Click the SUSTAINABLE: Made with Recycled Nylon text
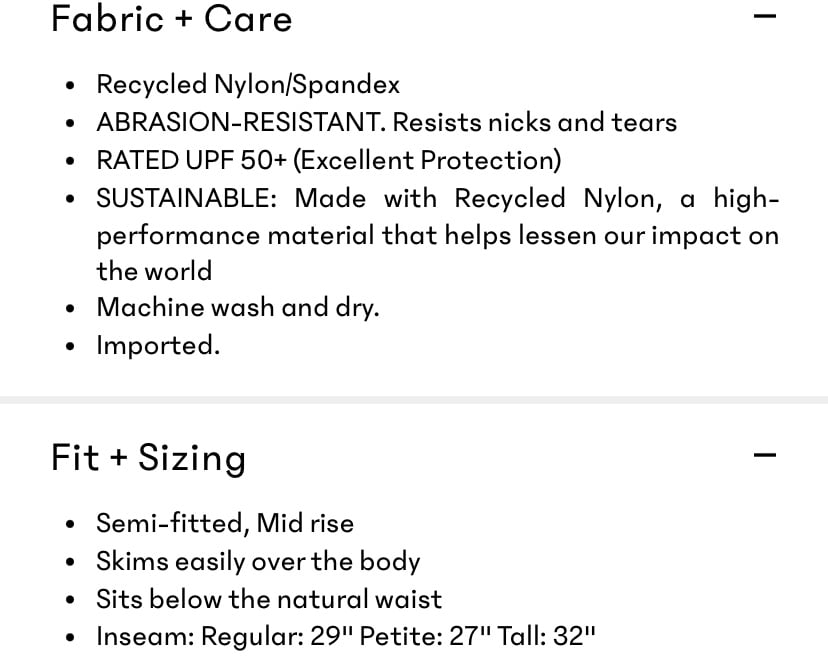Screen dimensions: 828x672 coord(379,198)
